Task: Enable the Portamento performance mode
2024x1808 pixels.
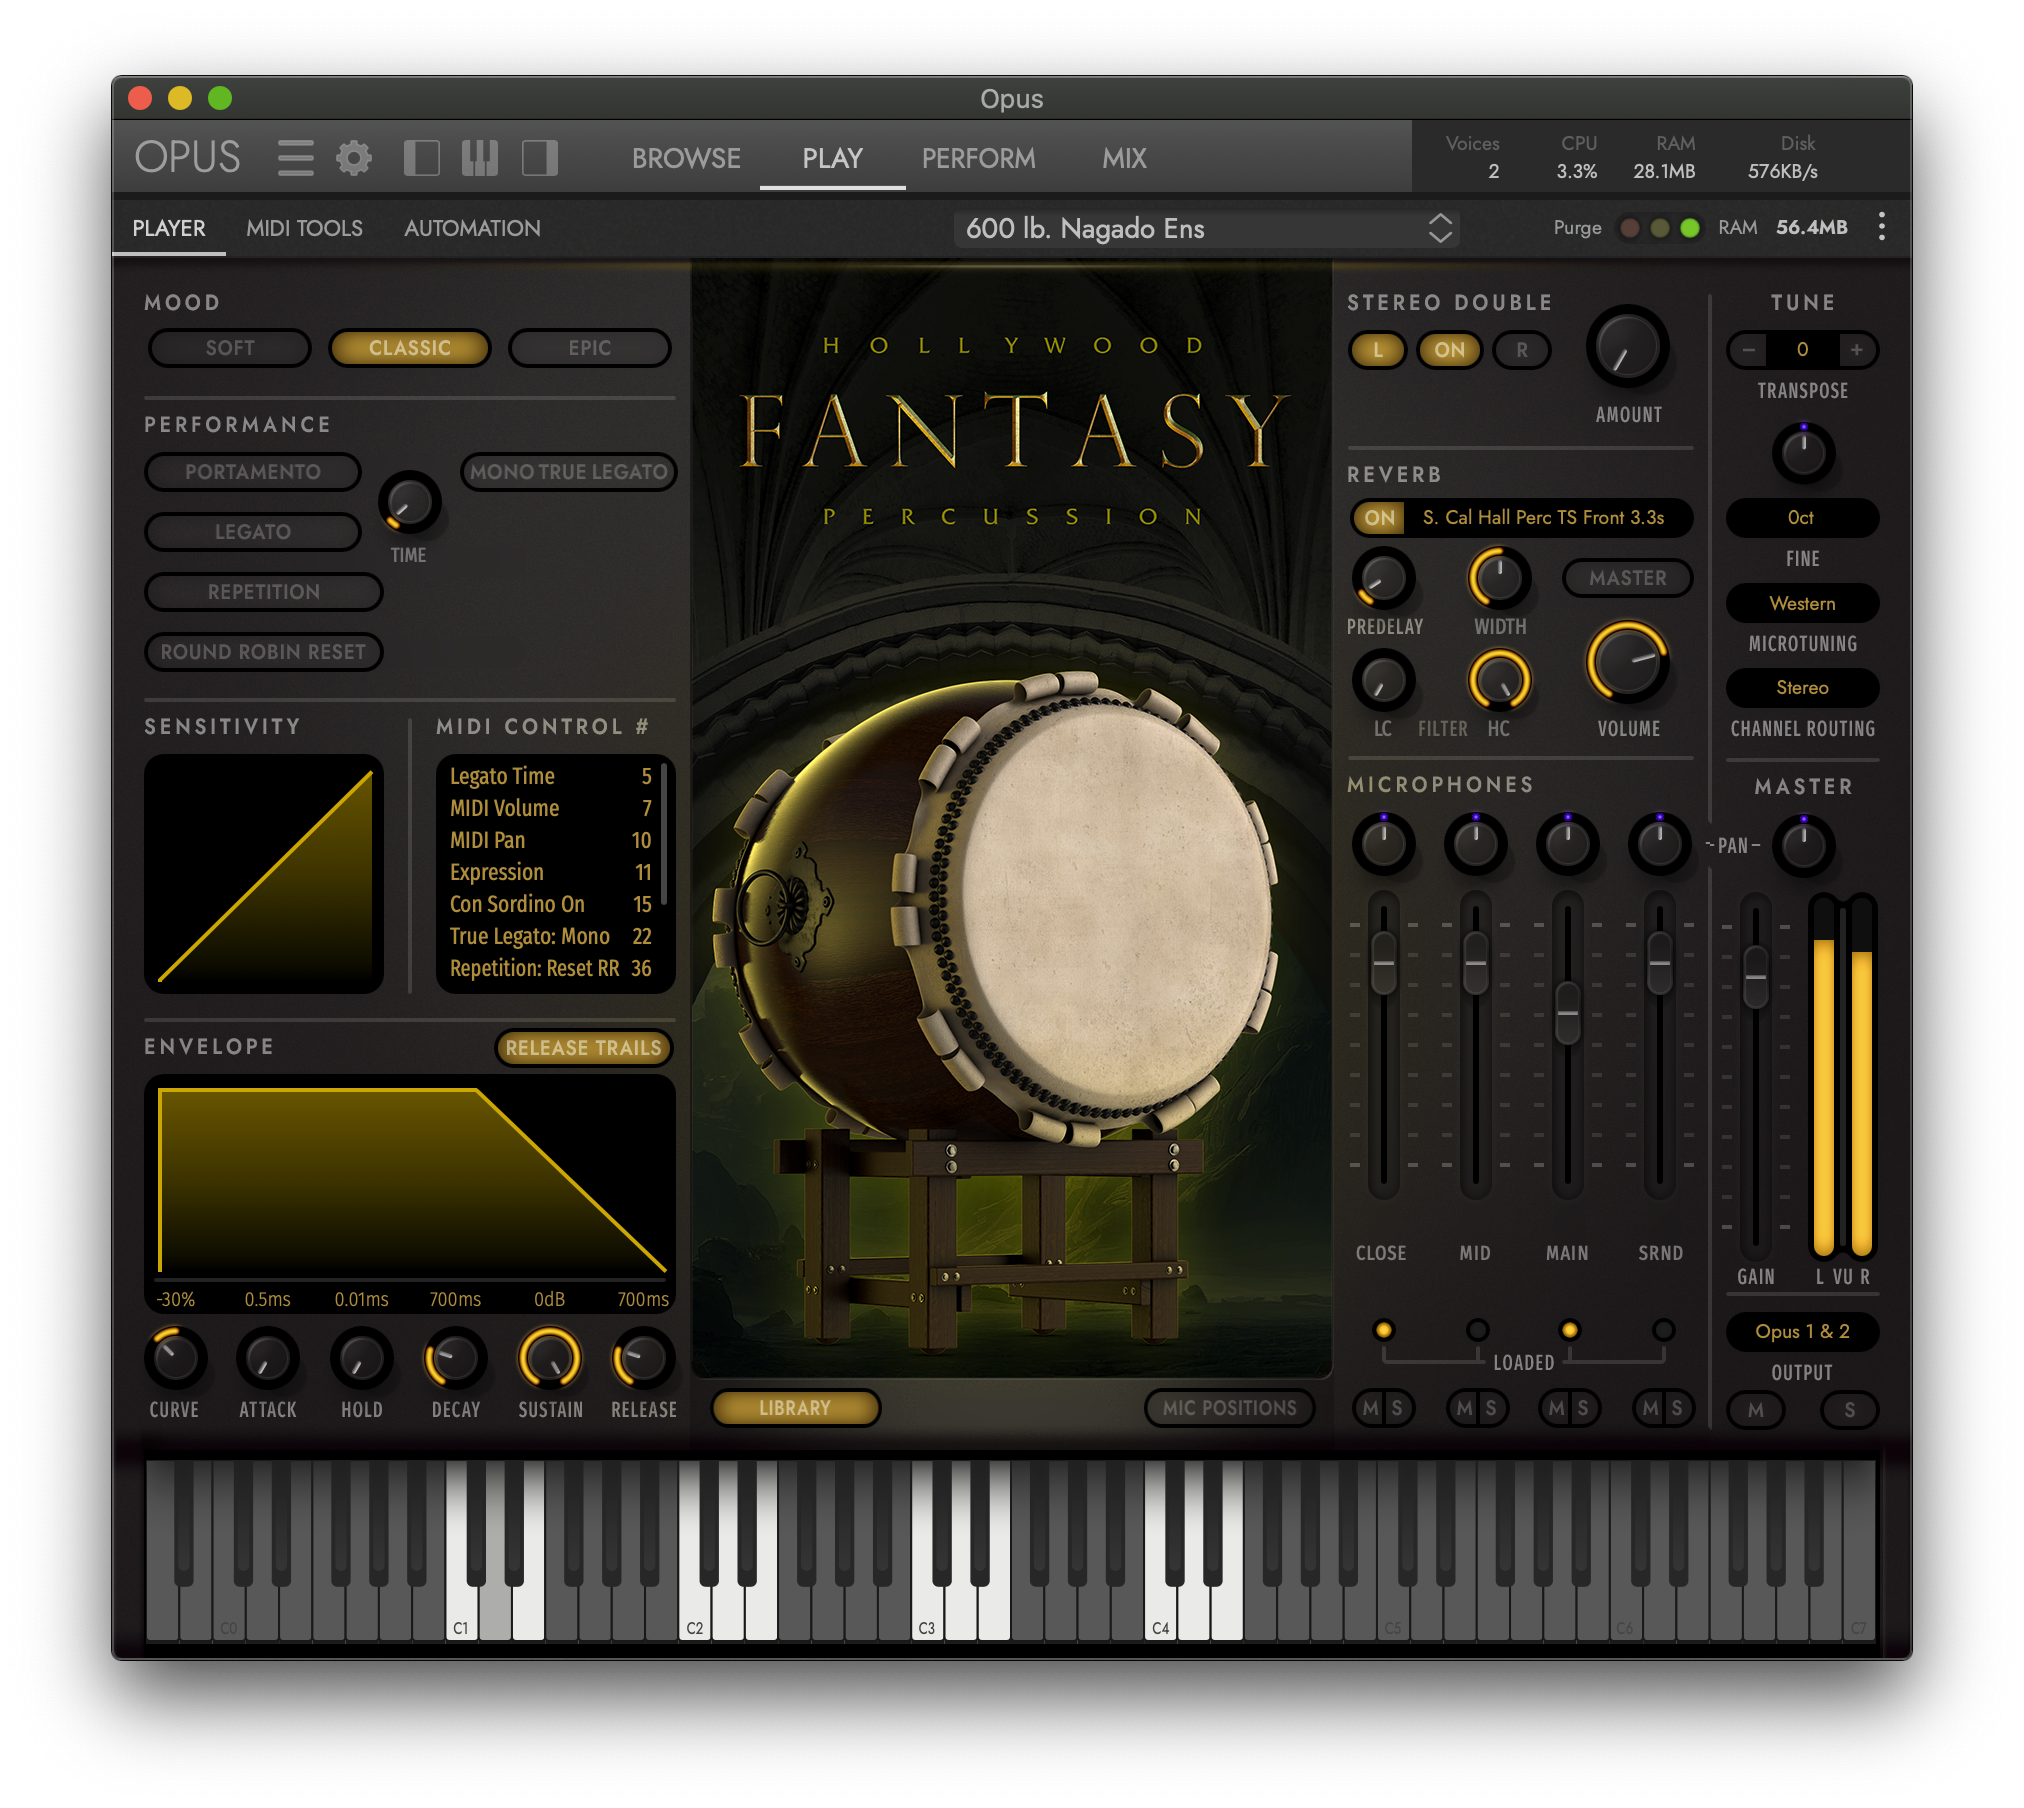Action: (252, 472)
